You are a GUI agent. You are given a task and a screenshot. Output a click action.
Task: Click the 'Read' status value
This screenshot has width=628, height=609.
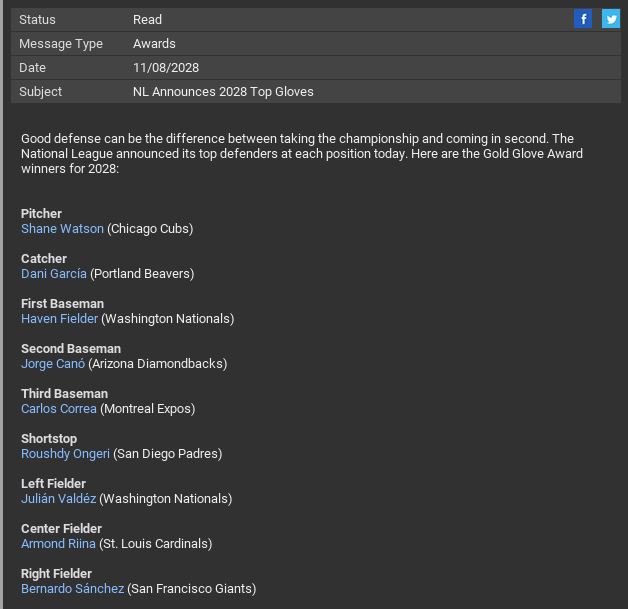point(147,20)
